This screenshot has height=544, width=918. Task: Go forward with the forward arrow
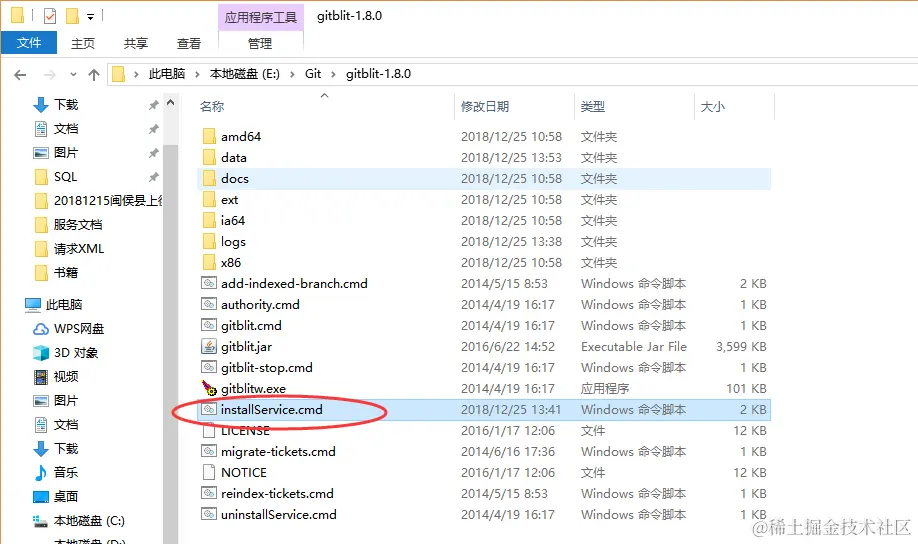[50, 75]
